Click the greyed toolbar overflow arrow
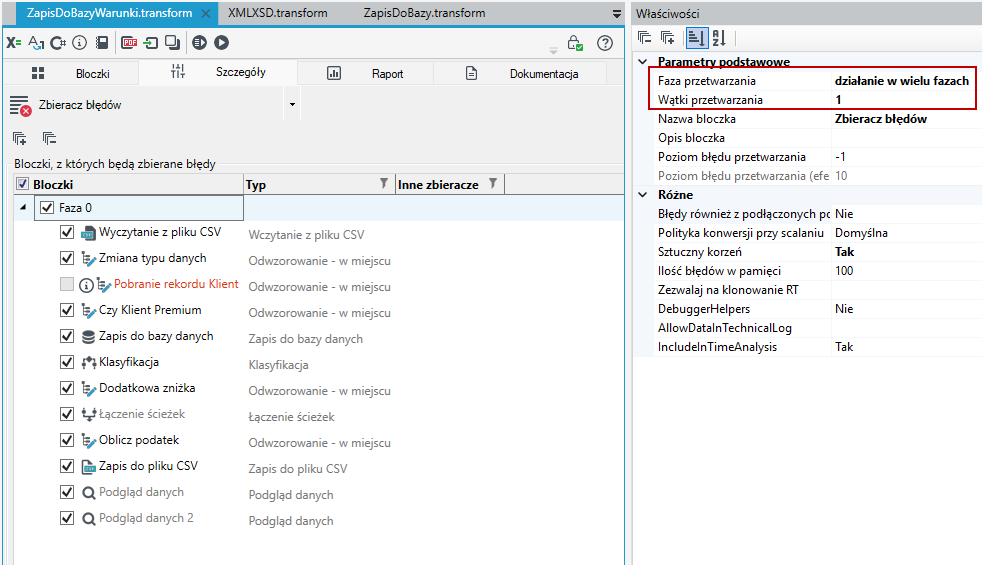The width and height of the screenshot is (982, 565). [x=553, y=50]
